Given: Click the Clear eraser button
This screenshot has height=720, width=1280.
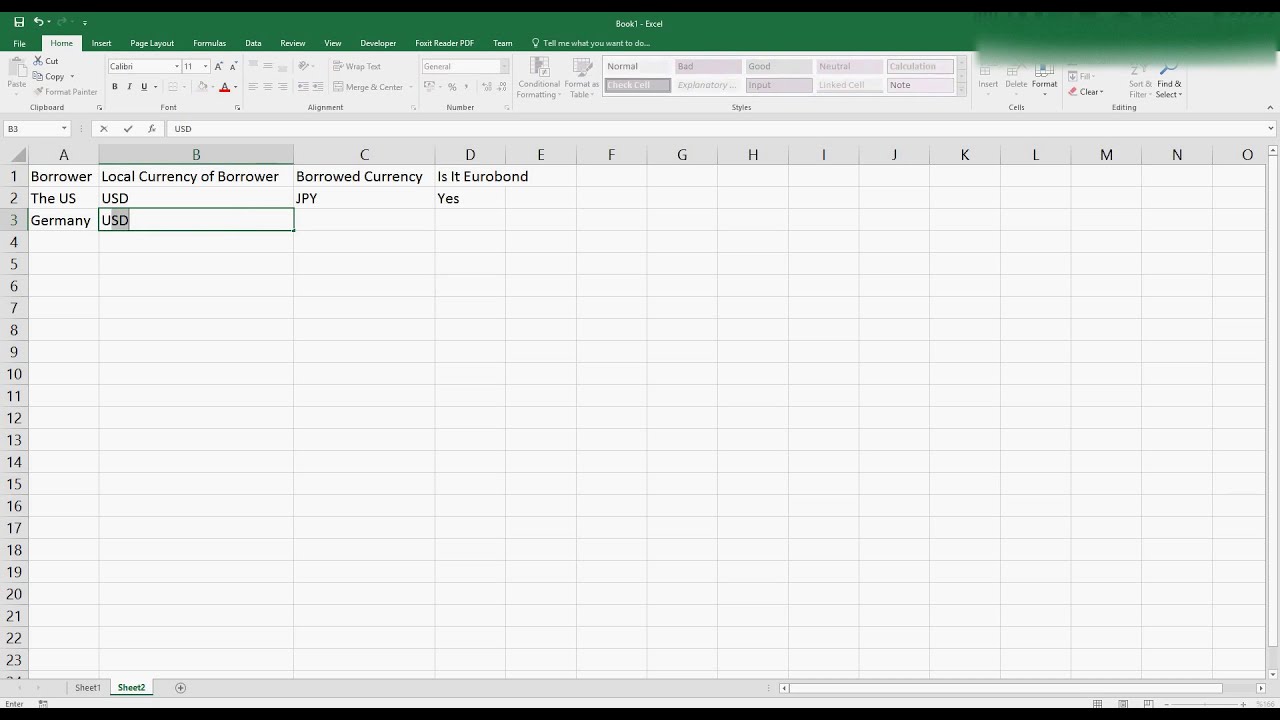Looking at the screenshot, I should 1085,92.
